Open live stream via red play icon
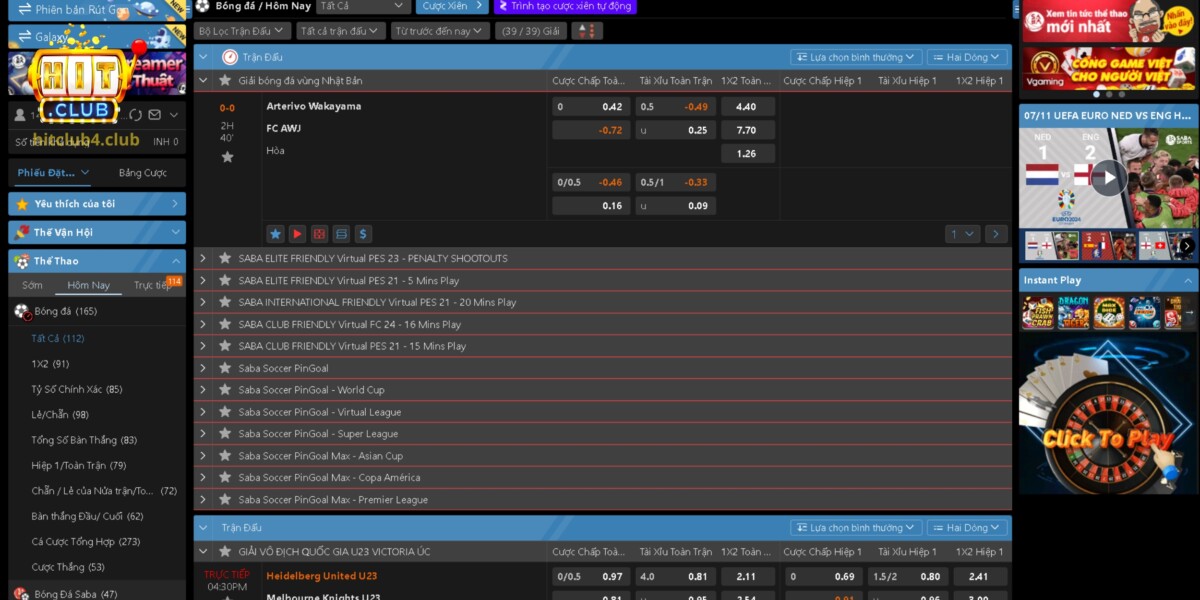This screenshot has height=600, width=1200. (x=297, y=234)
